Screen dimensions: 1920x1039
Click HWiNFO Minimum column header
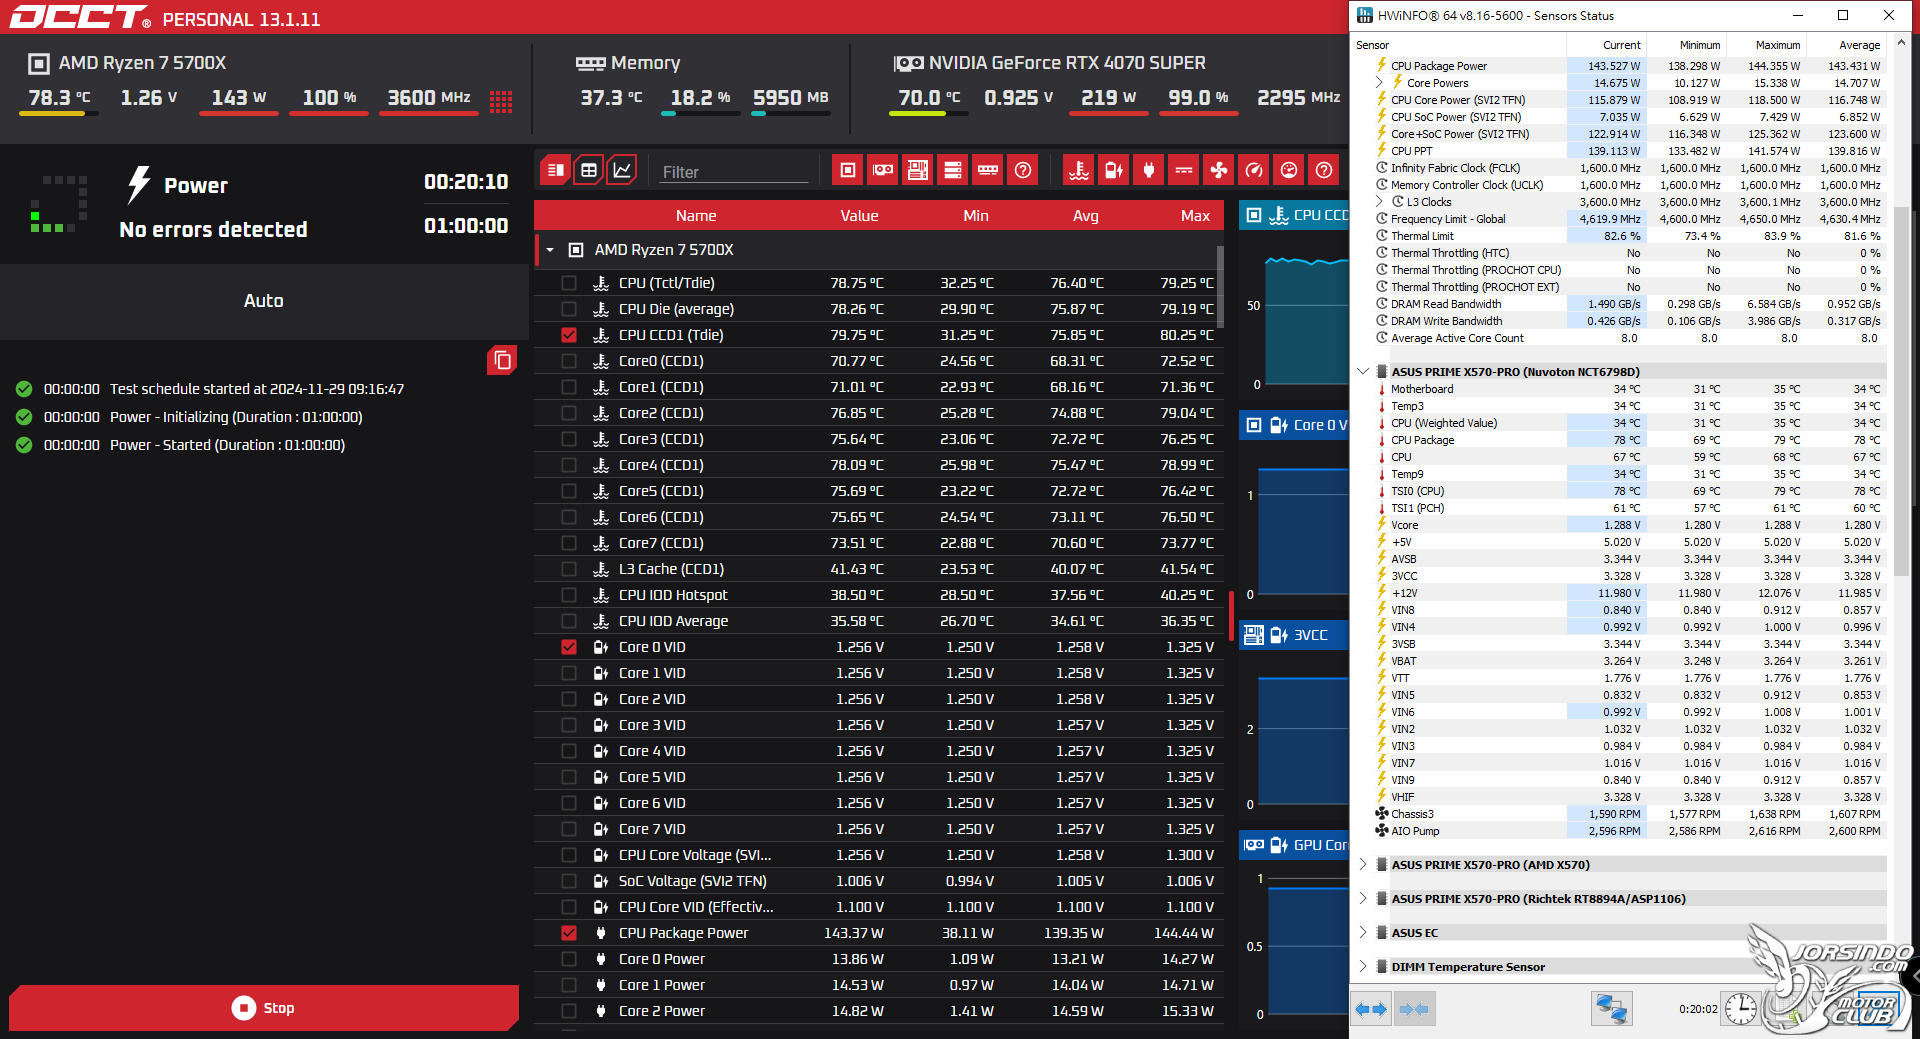(1686, 45)
